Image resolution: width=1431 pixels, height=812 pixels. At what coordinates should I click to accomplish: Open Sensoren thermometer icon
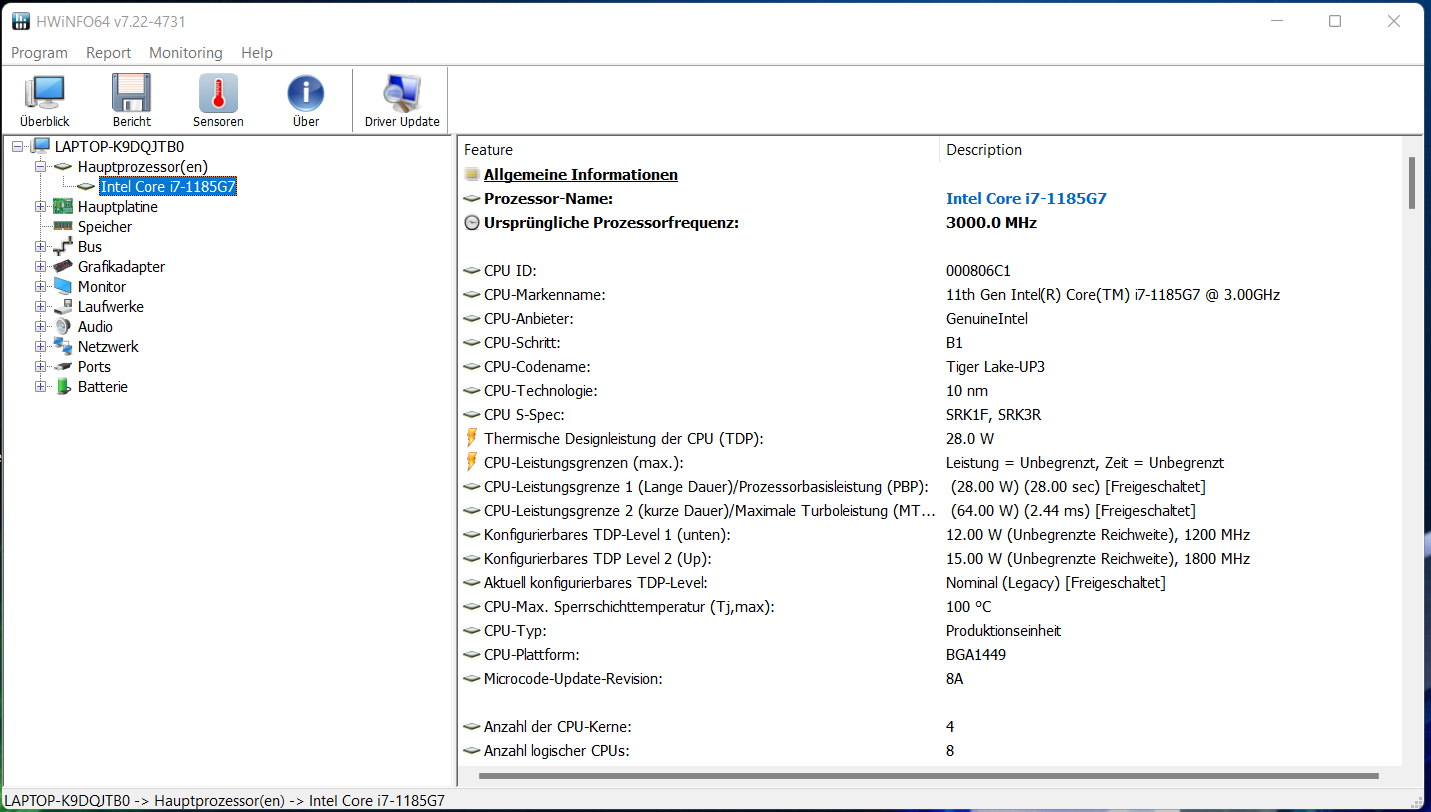tap(218, 93)
